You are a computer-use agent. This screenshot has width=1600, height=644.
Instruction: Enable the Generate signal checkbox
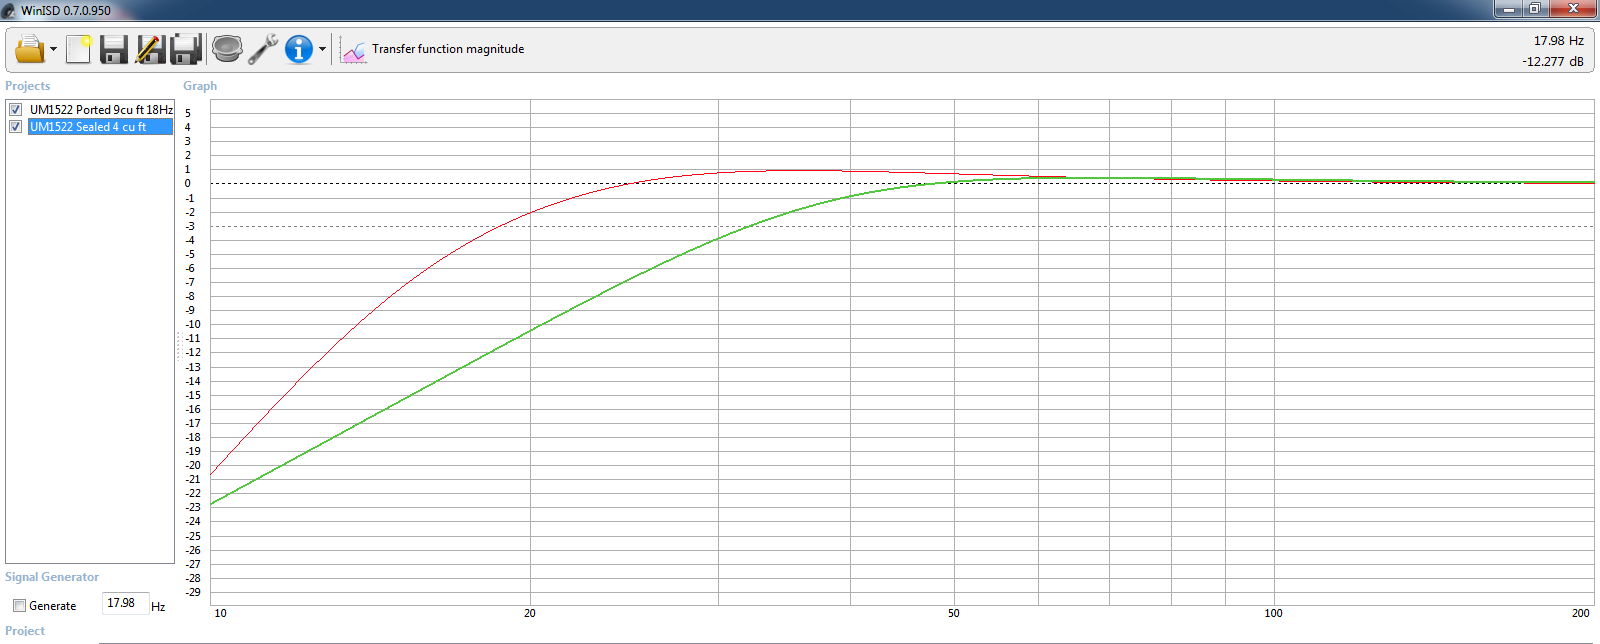19,606
